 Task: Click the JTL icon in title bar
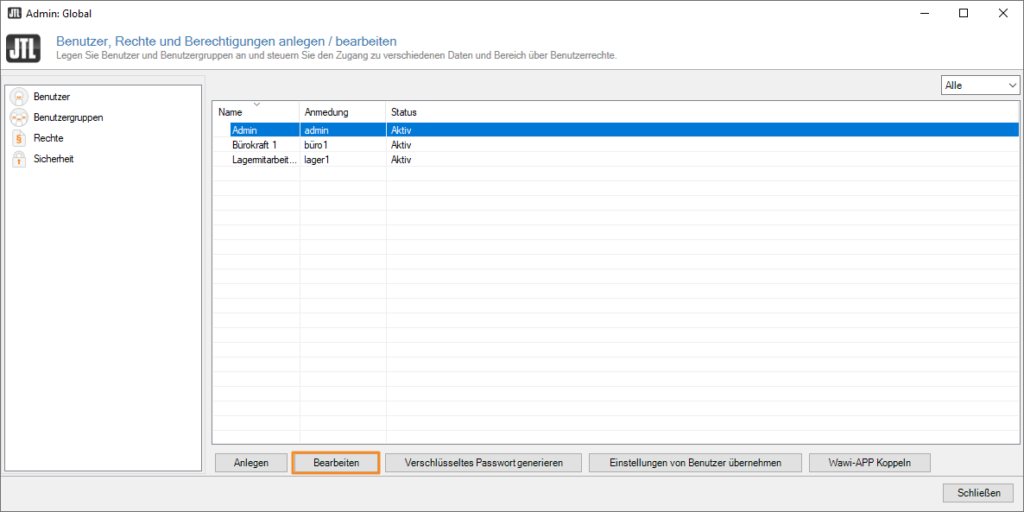(13, 13)
